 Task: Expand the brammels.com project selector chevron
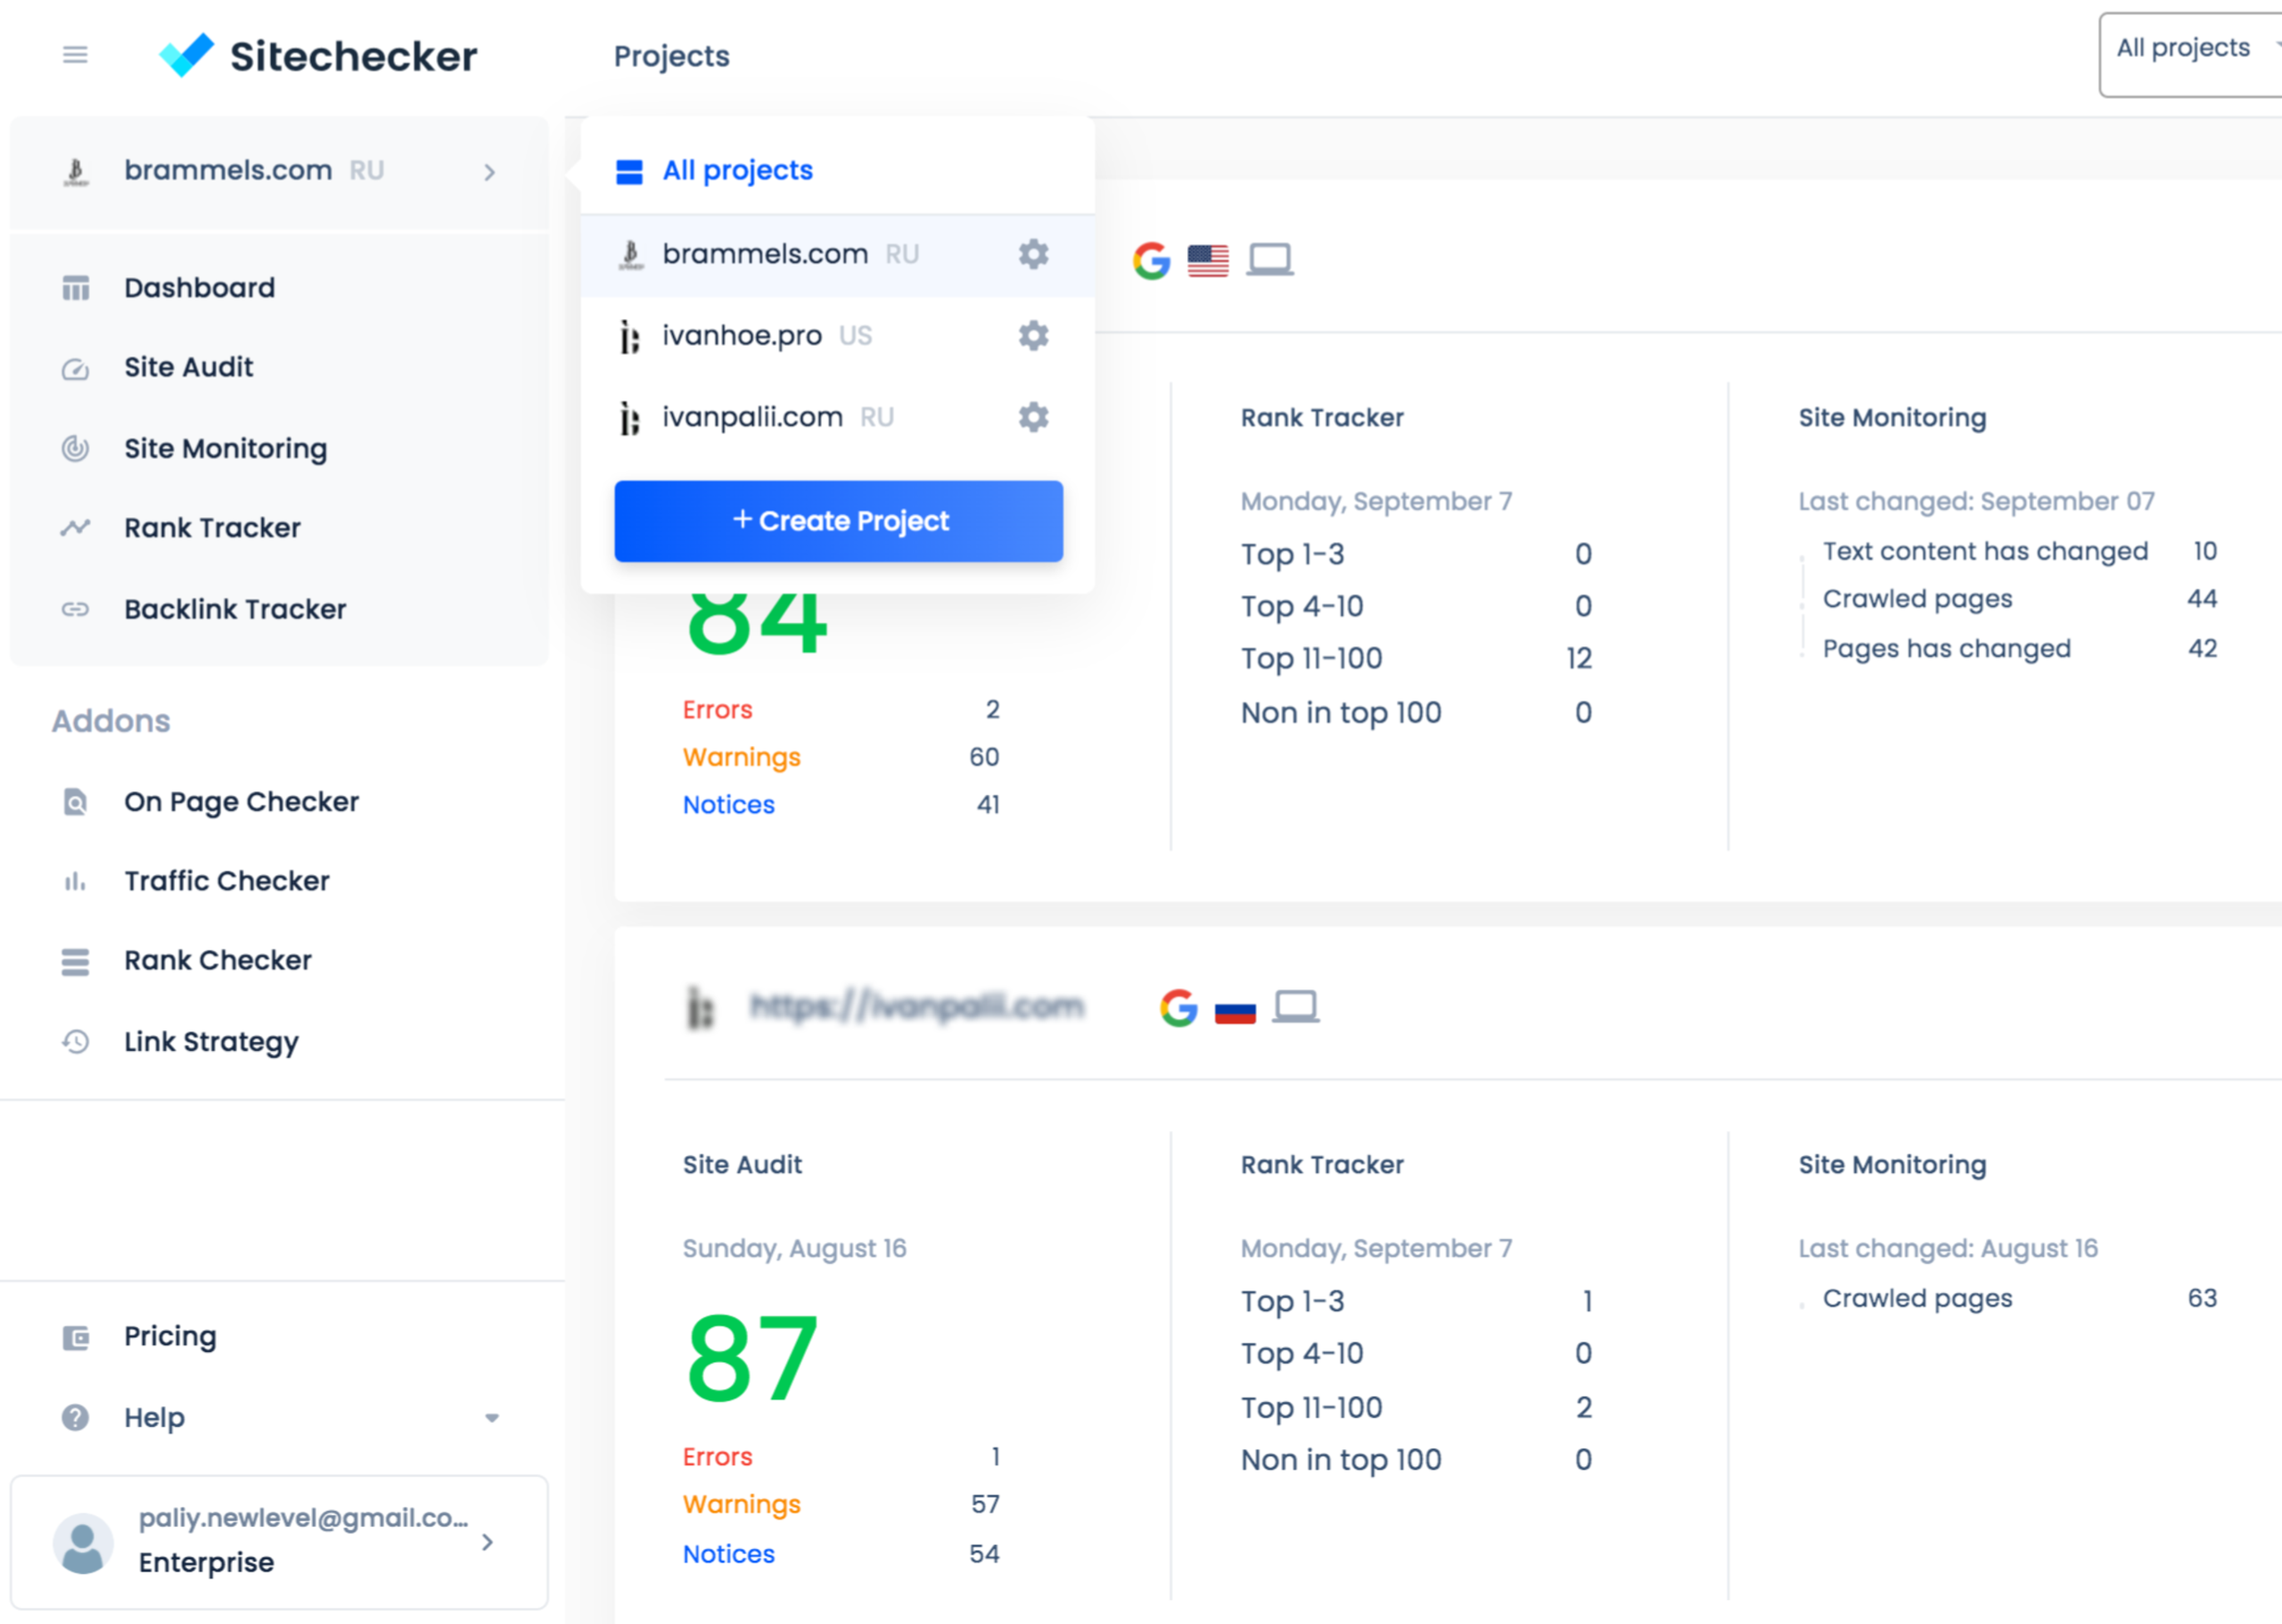point(490,173)
